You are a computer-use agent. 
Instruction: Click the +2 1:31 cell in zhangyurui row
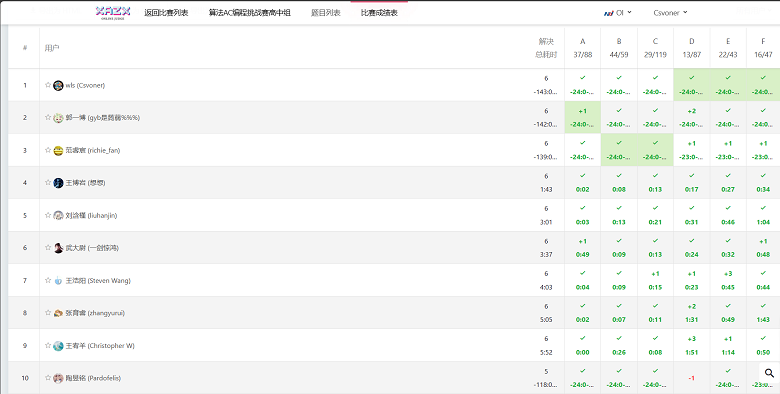(x=691, y=313)
